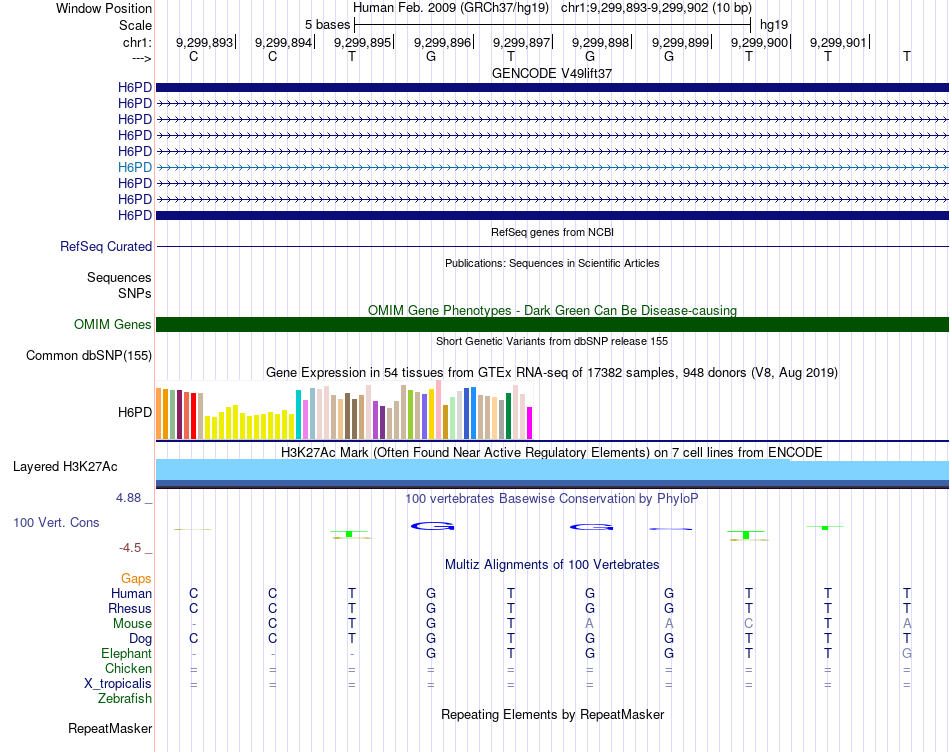Open the H3K27Ac Mark ENCODE track title
Screen dimensions: 950x752
coord(552,453)
